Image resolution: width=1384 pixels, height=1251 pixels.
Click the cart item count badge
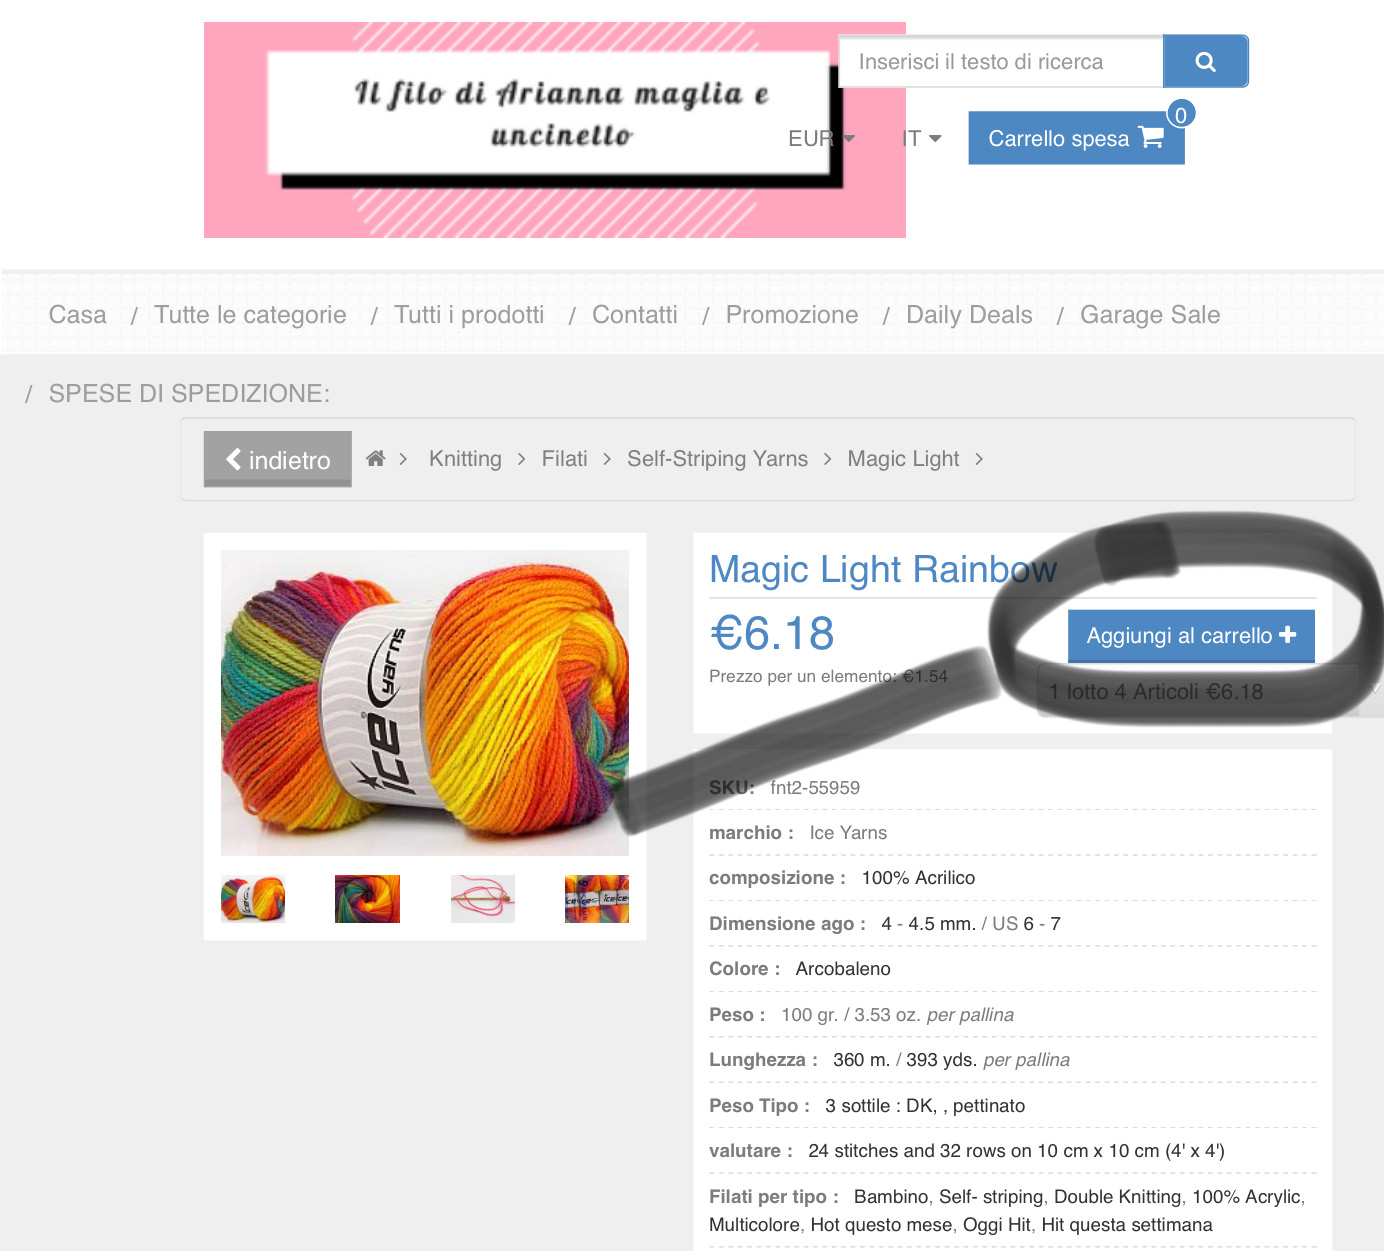(1181, 115)
